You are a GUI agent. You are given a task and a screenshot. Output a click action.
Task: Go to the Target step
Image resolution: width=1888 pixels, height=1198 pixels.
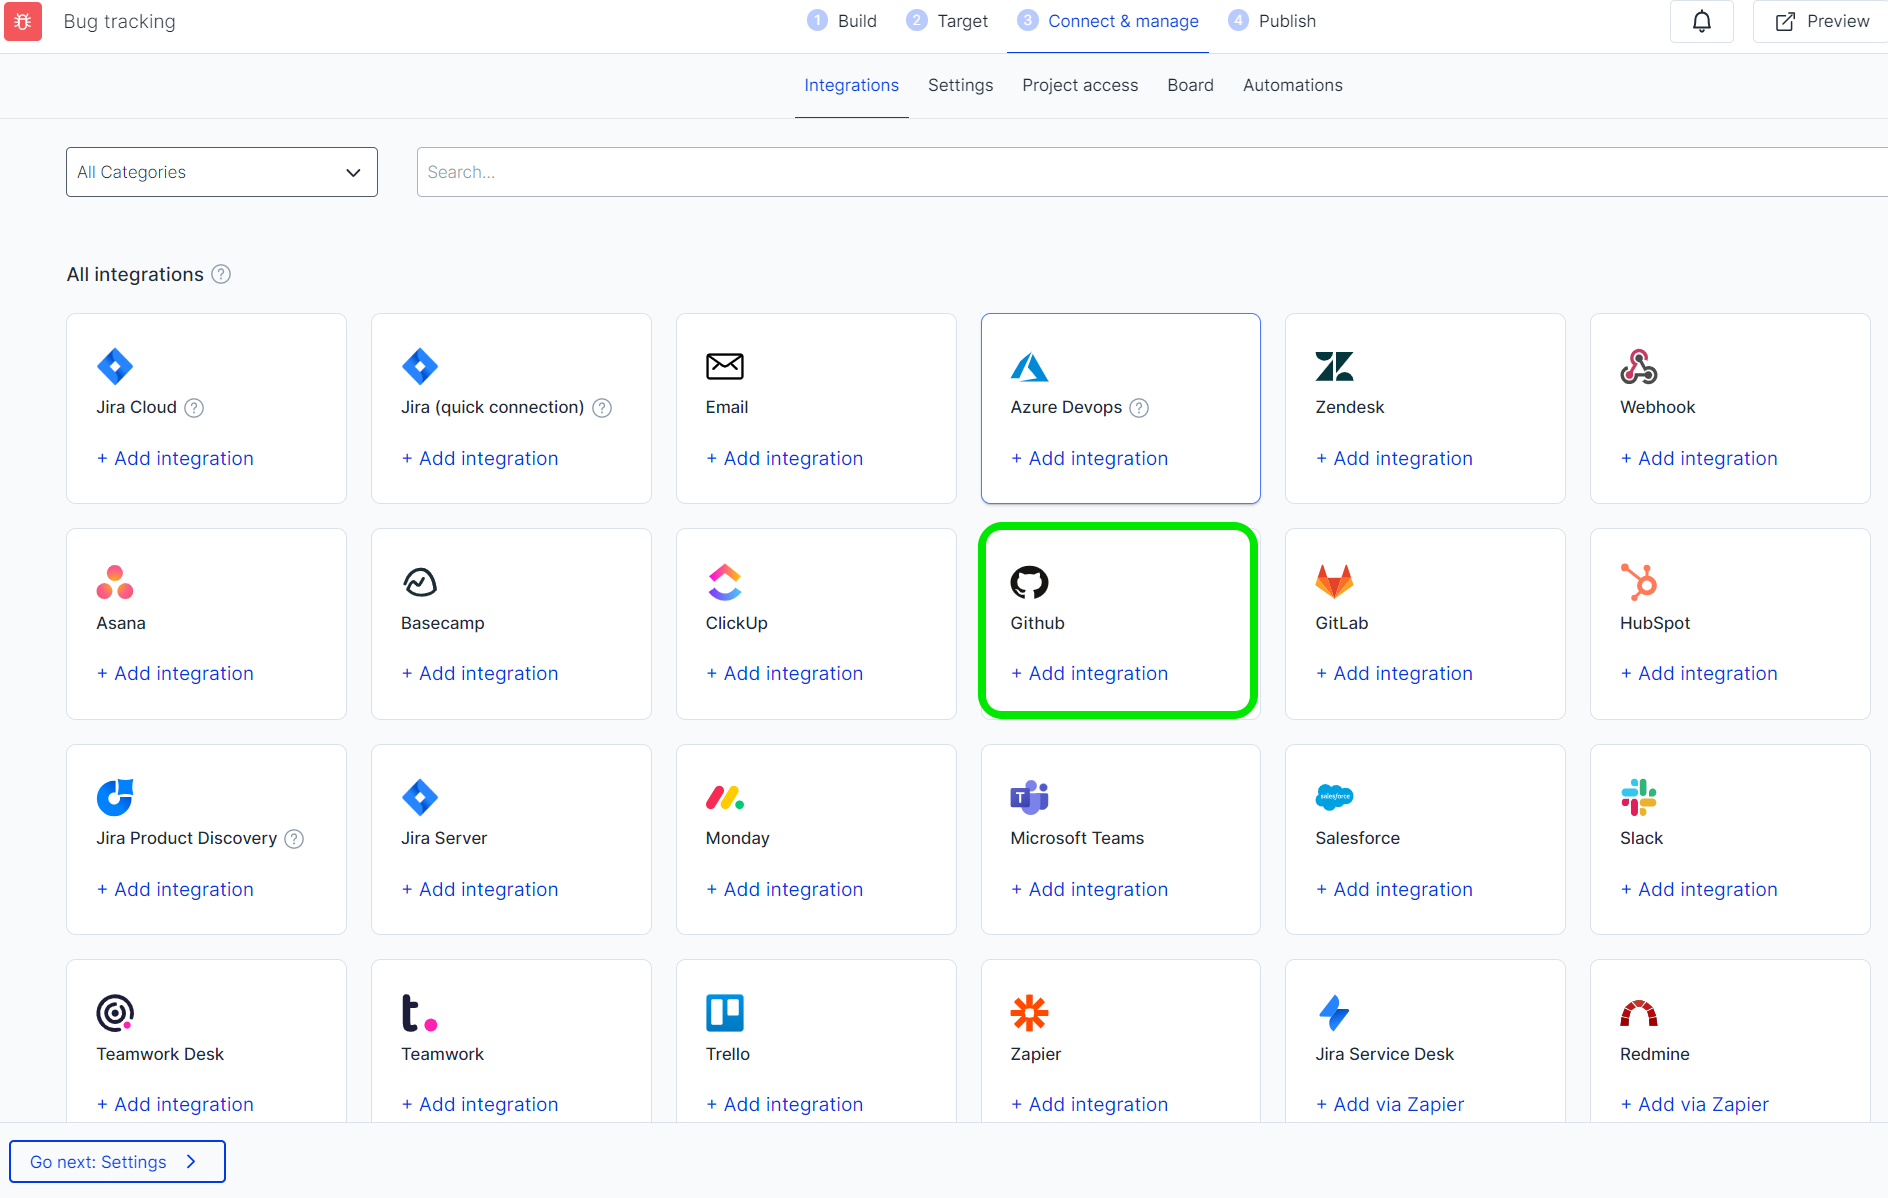click(947, 21)
